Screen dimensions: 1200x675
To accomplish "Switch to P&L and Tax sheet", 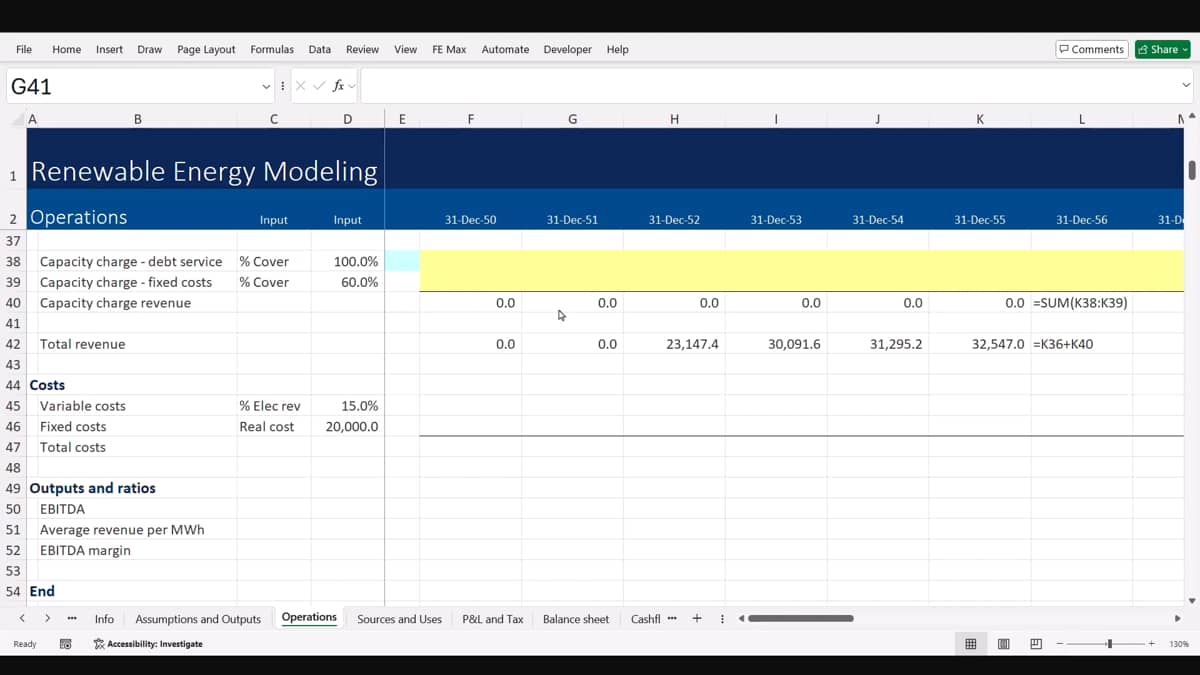I will [492, 619].
